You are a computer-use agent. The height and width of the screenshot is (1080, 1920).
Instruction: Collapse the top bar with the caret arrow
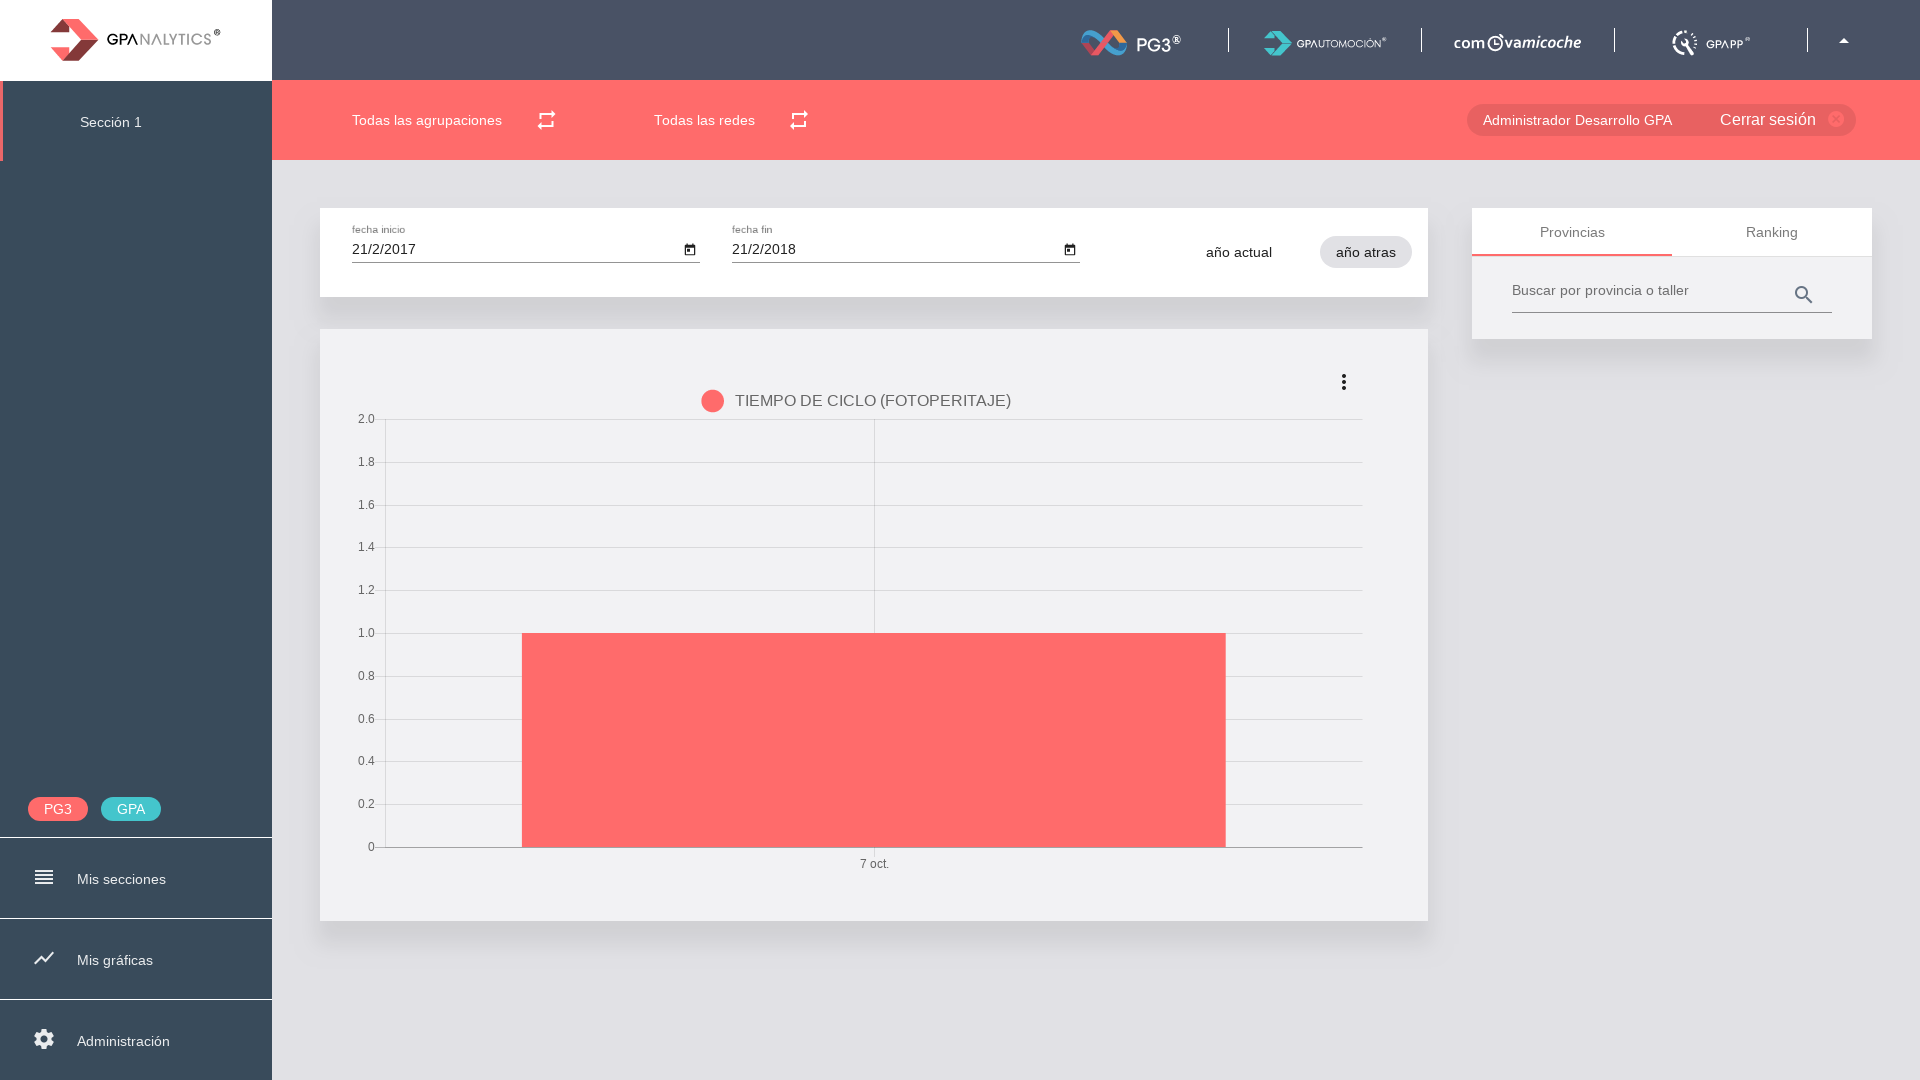[1843, 41]
